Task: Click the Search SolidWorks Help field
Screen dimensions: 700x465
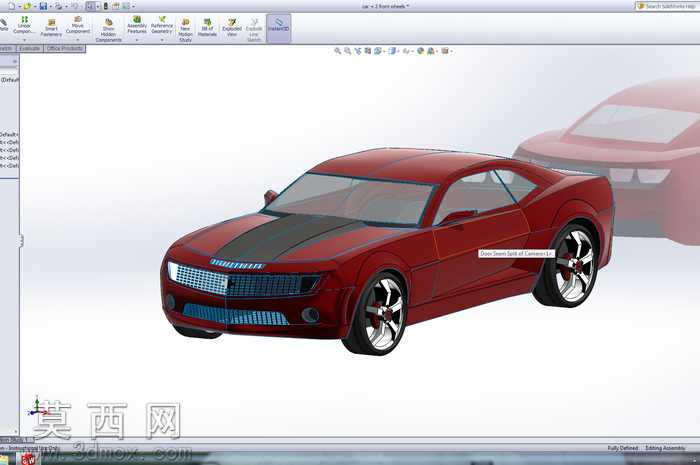Action: [x=667, y=6]
